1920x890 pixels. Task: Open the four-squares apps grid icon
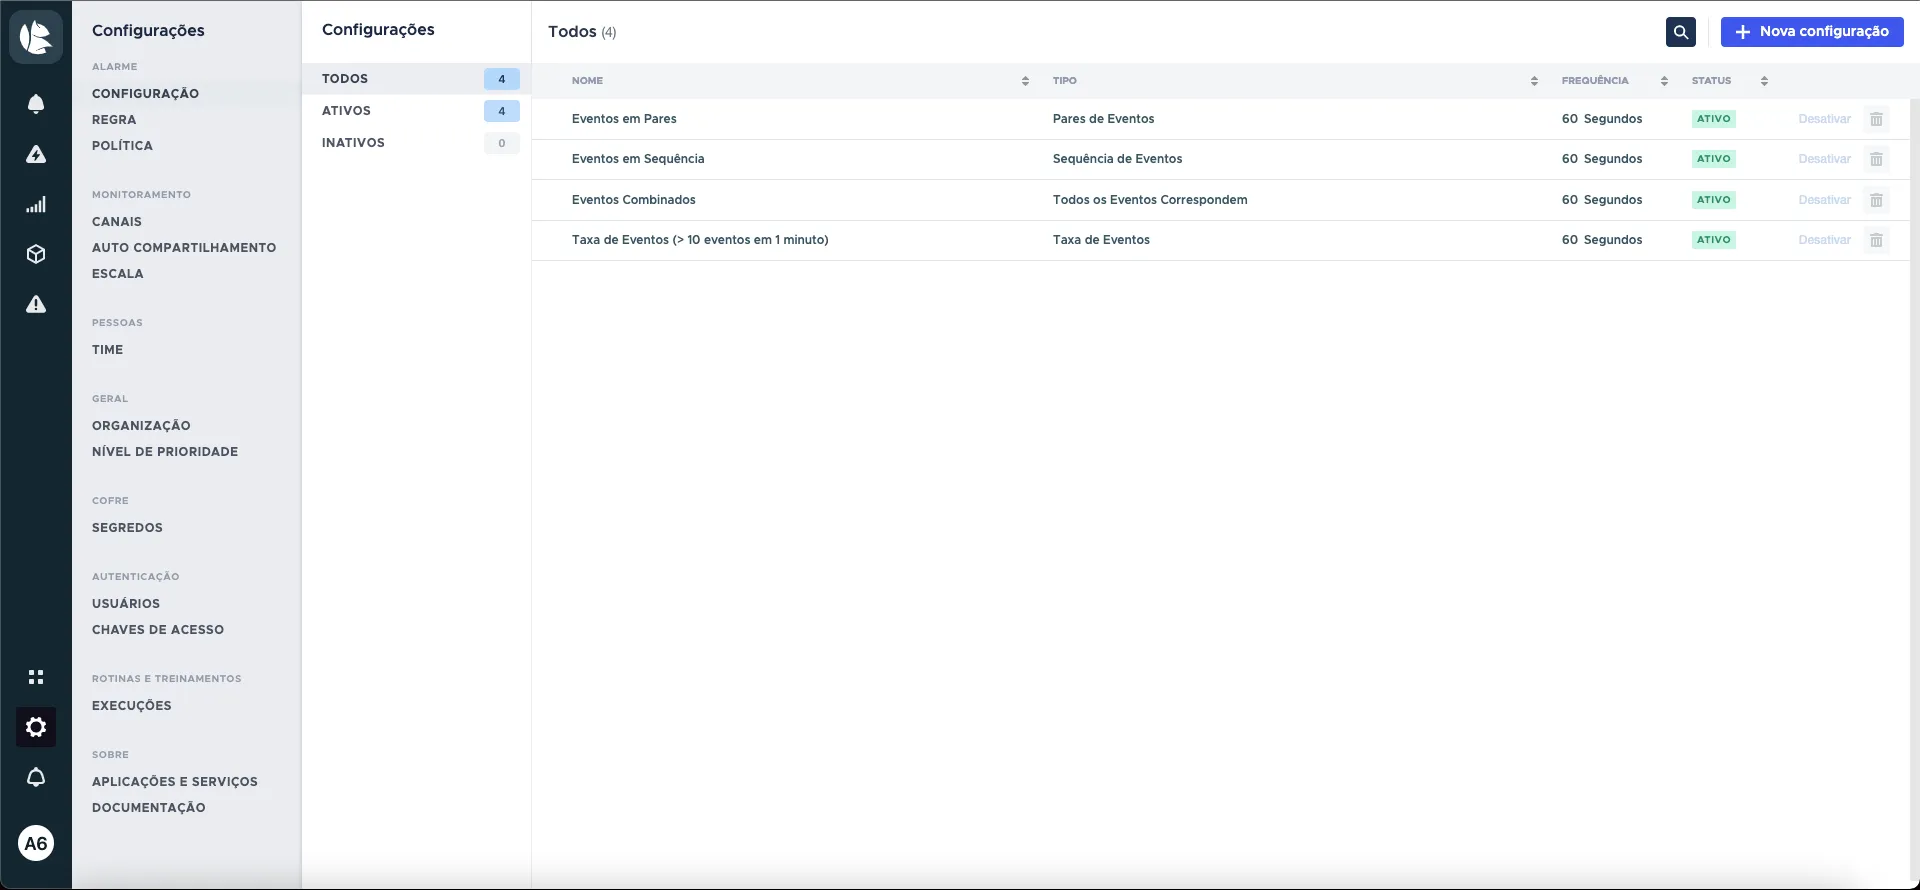click(36, 677)
